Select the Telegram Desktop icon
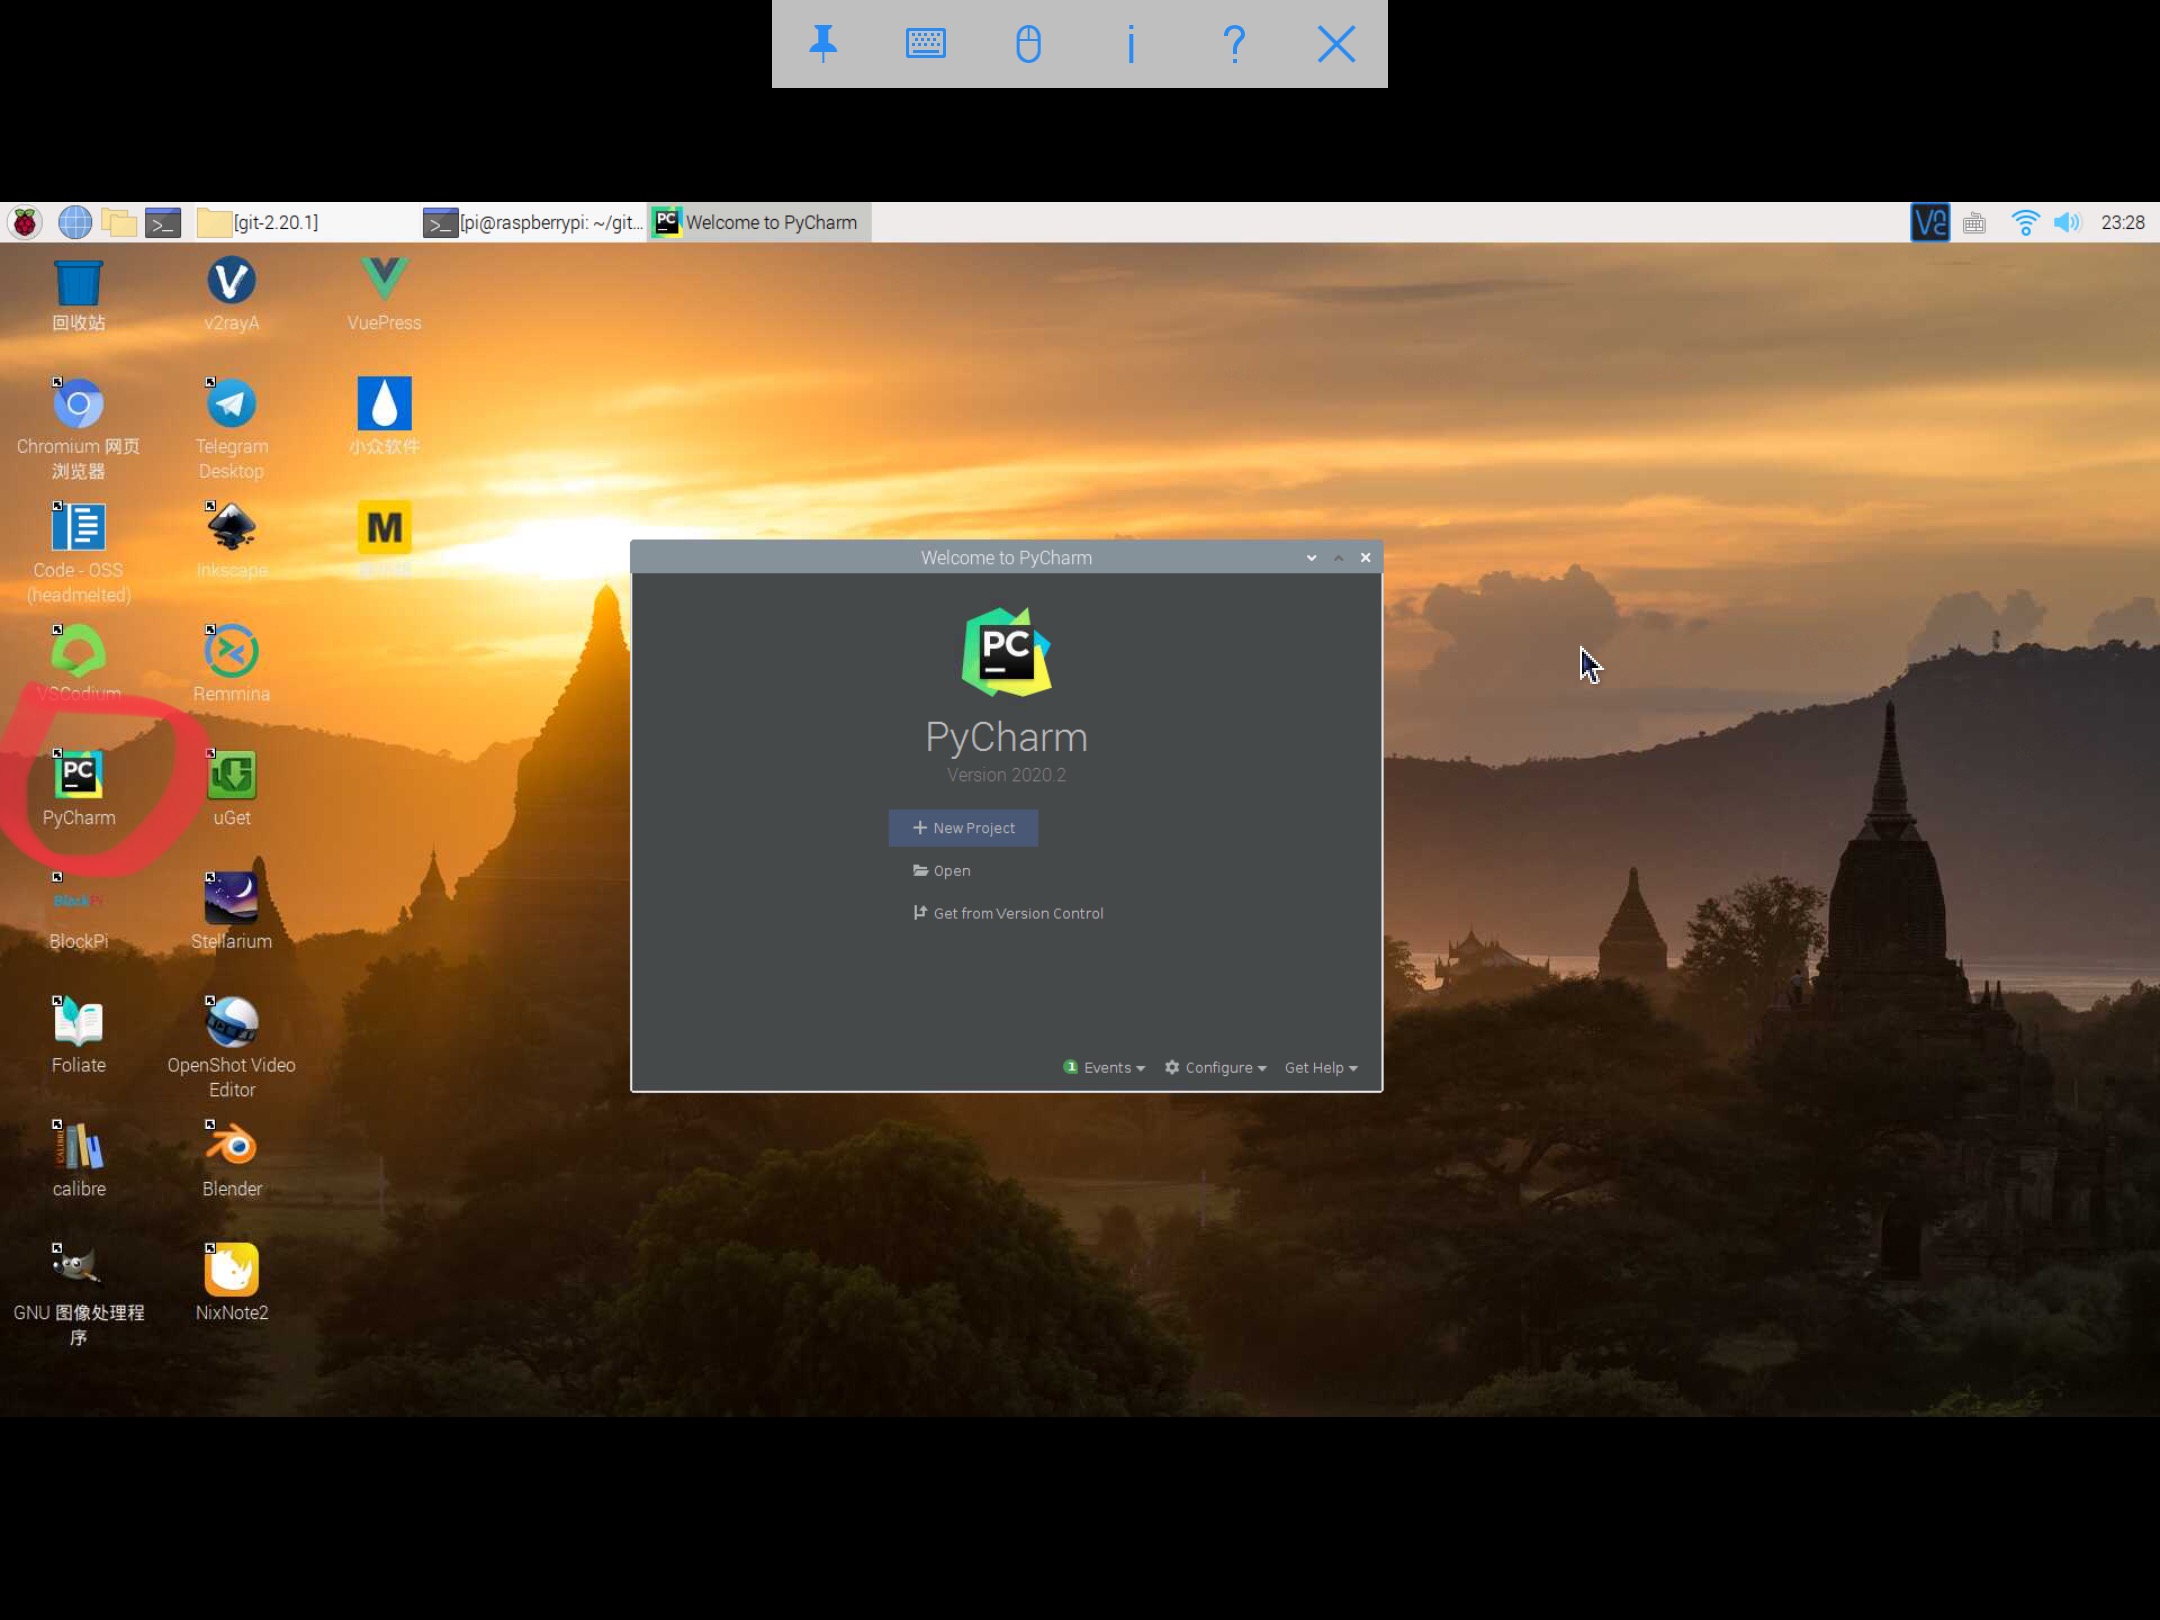Image resolution: width=2160 pixels, height=1620 pixels. point(231,428)
